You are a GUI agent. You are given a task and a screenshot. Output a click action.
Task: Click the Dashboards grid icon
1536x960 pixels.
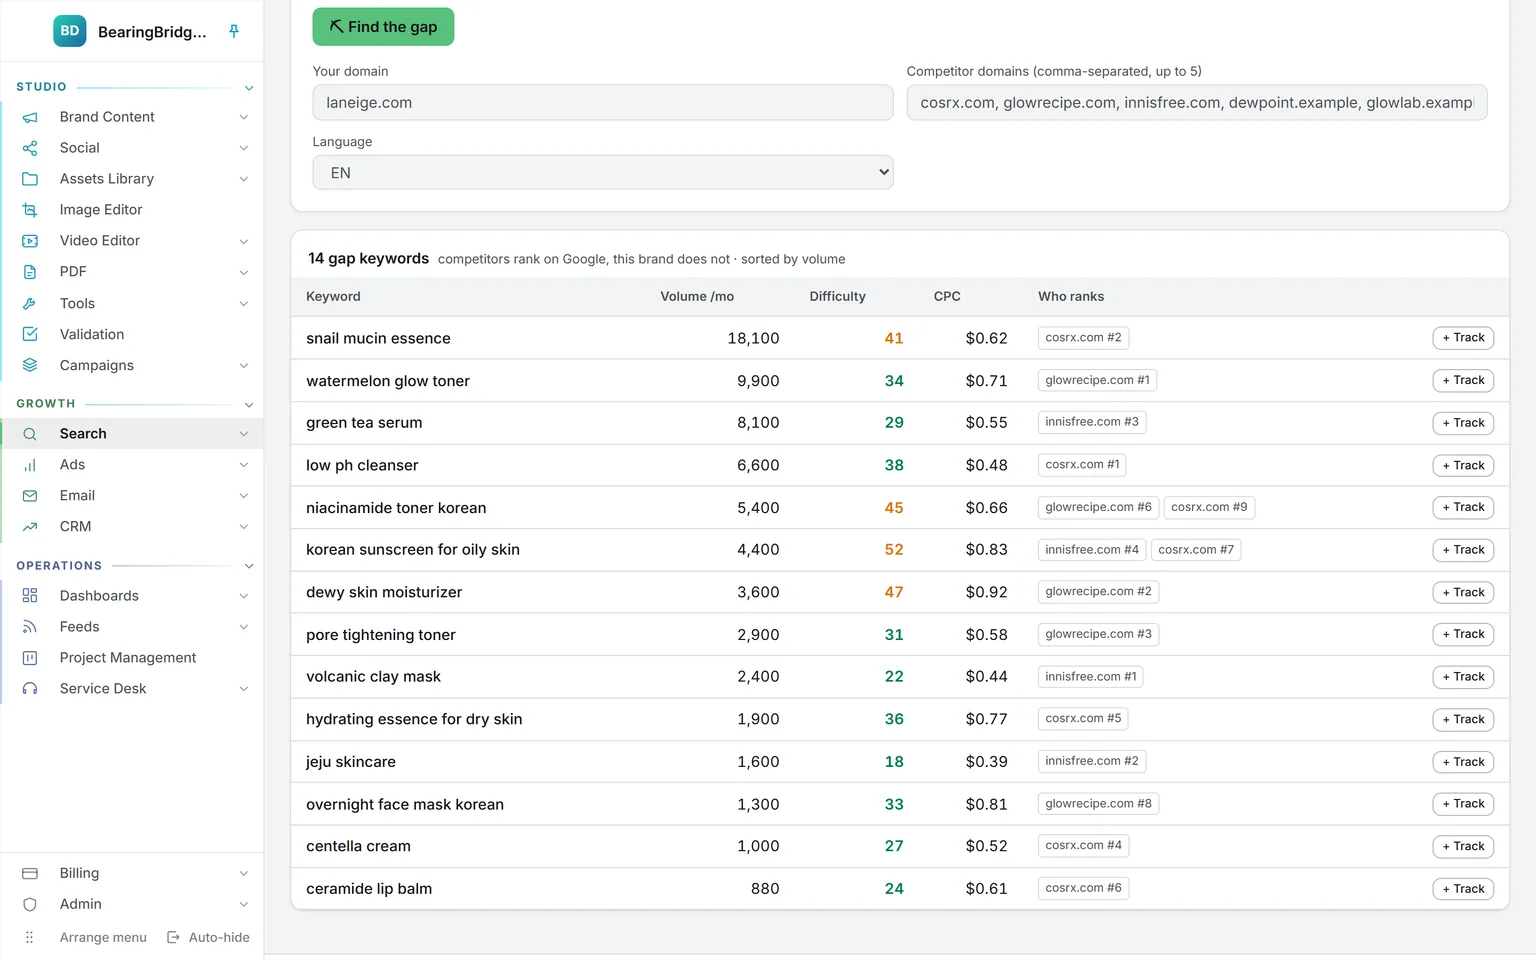pos(30,596)
